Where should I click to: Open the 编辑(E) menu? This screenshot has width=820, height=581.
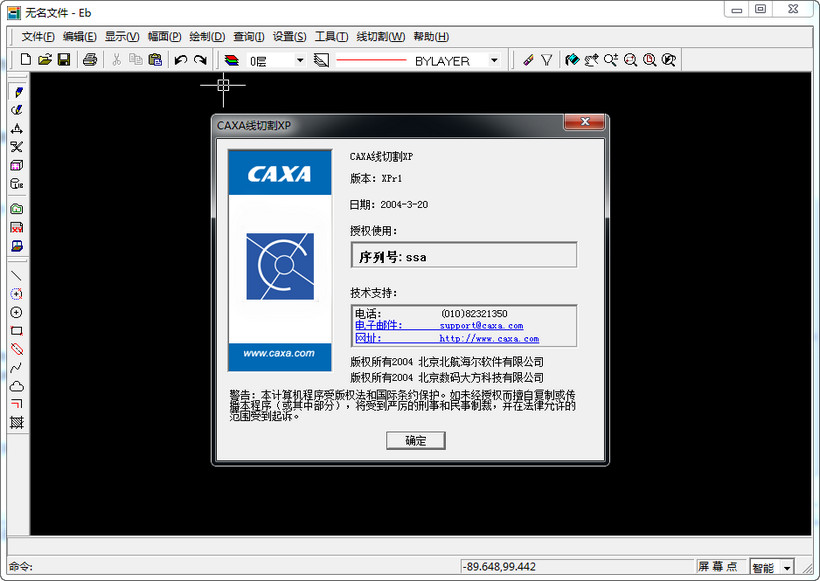point(79,37)
